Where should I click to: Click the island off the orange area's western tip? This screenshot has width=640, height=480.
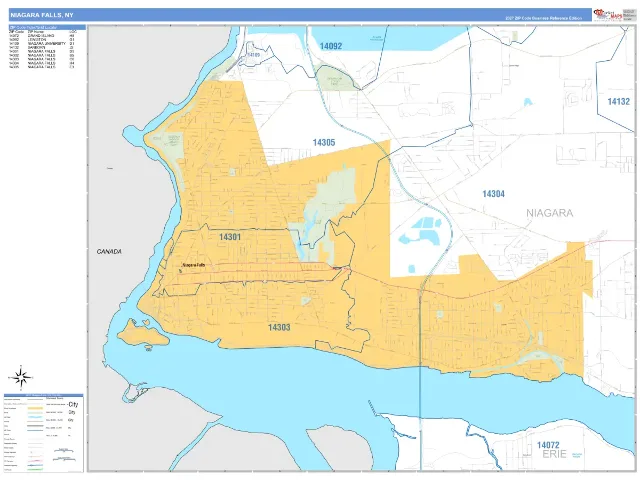click(x=143, y=333)
